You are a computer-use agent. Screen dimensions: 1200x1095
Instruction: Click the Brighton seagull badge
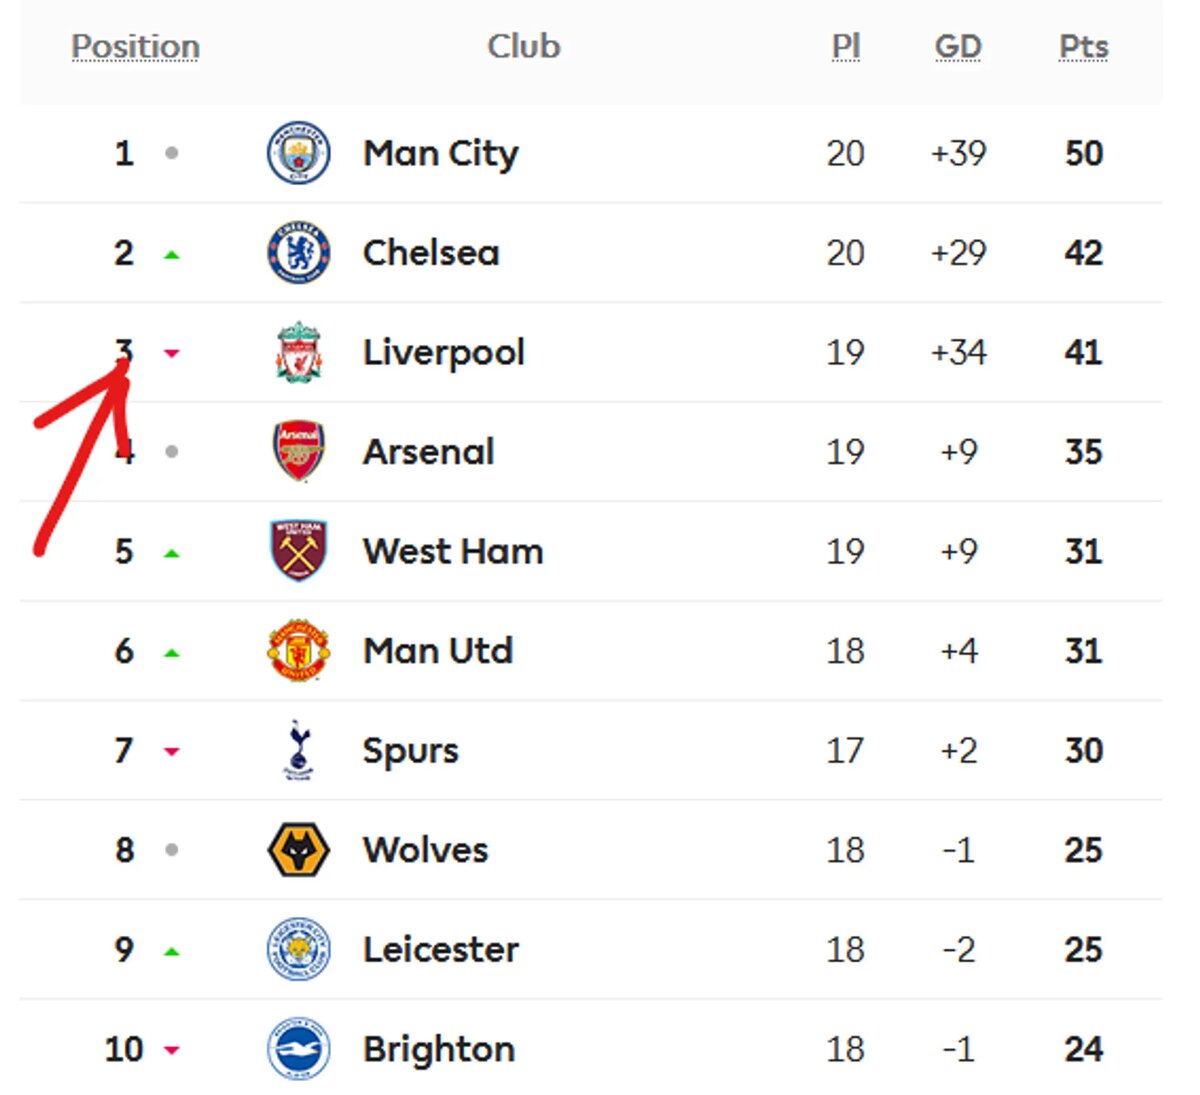pos(298,1049)
